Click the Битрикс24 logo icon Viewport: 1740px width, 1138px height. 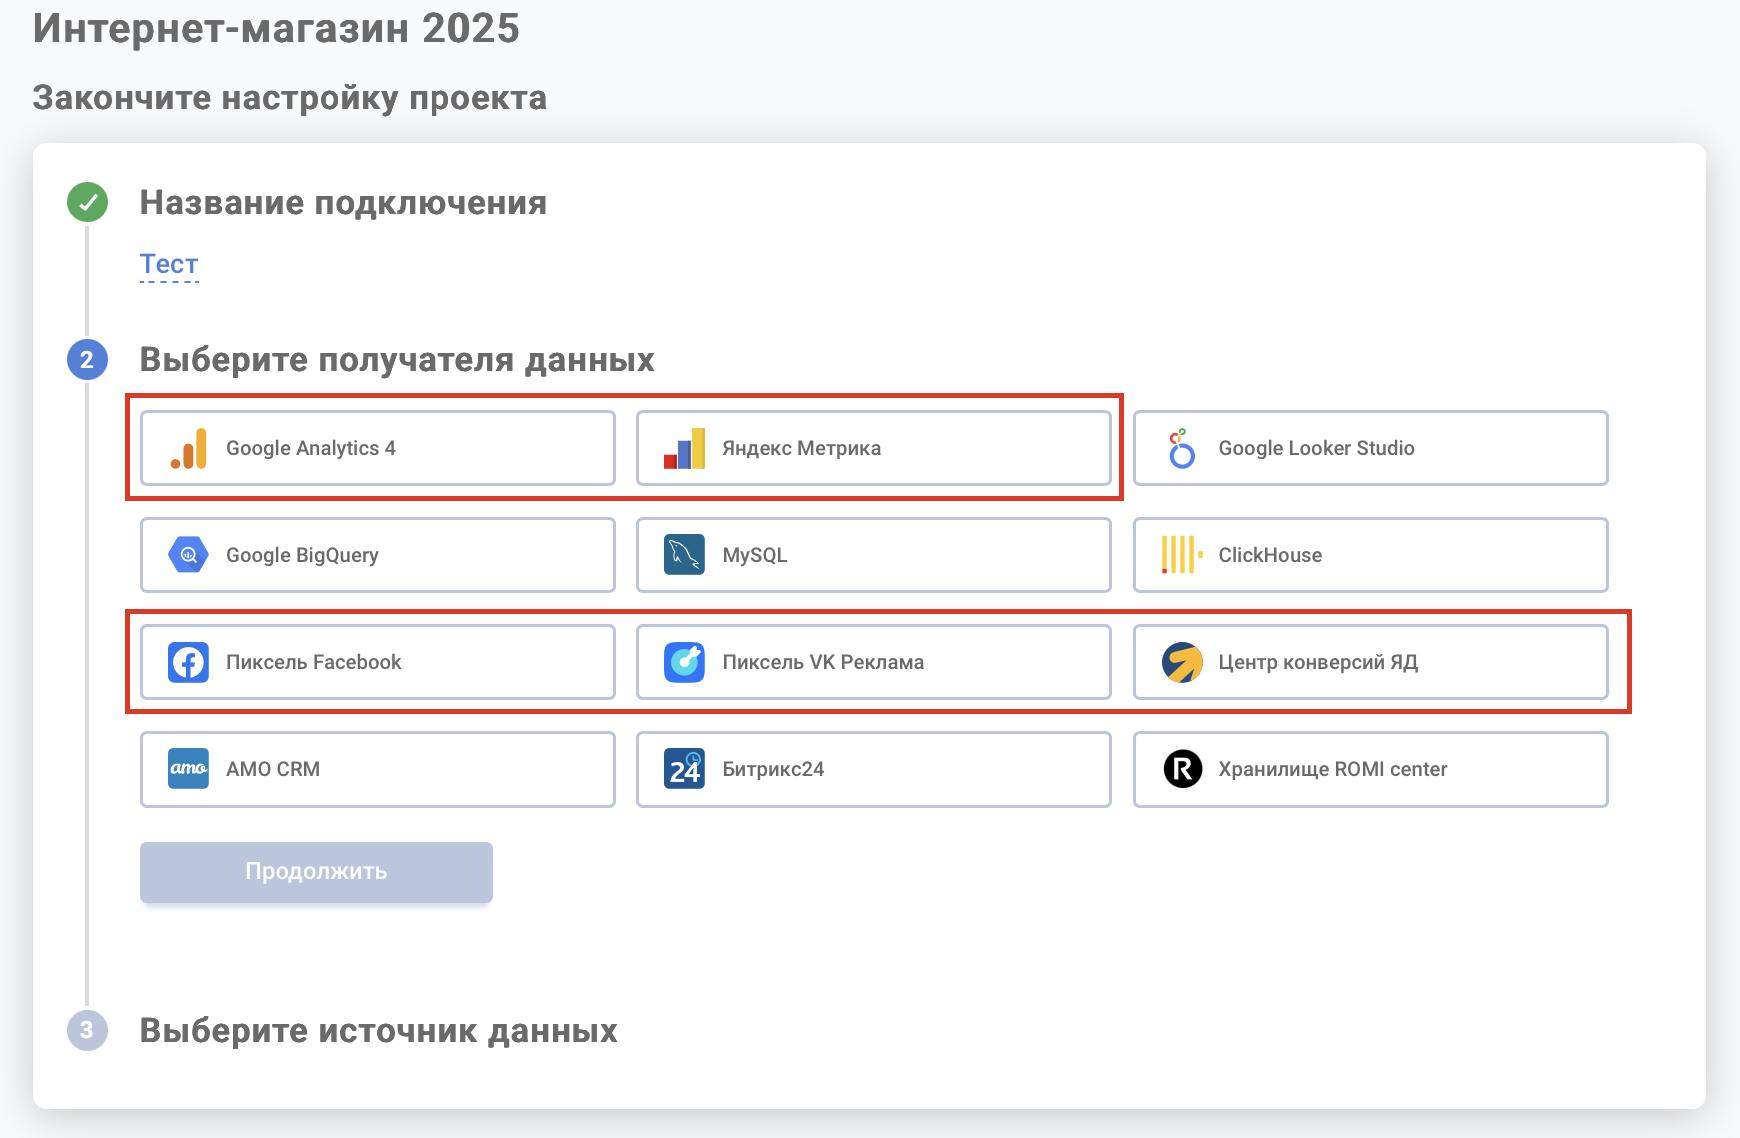point(684,769)
